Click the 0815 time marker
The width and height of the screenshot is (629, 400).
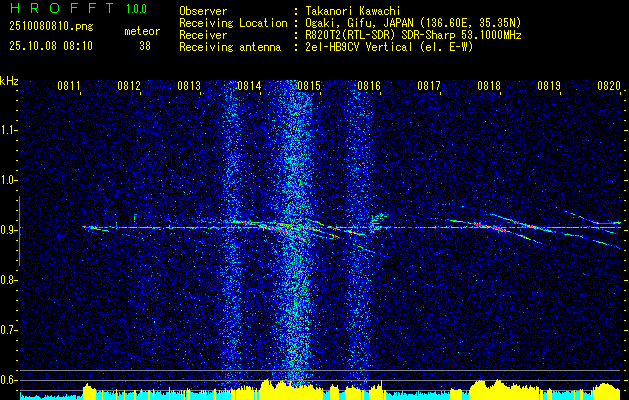[309, 85]
